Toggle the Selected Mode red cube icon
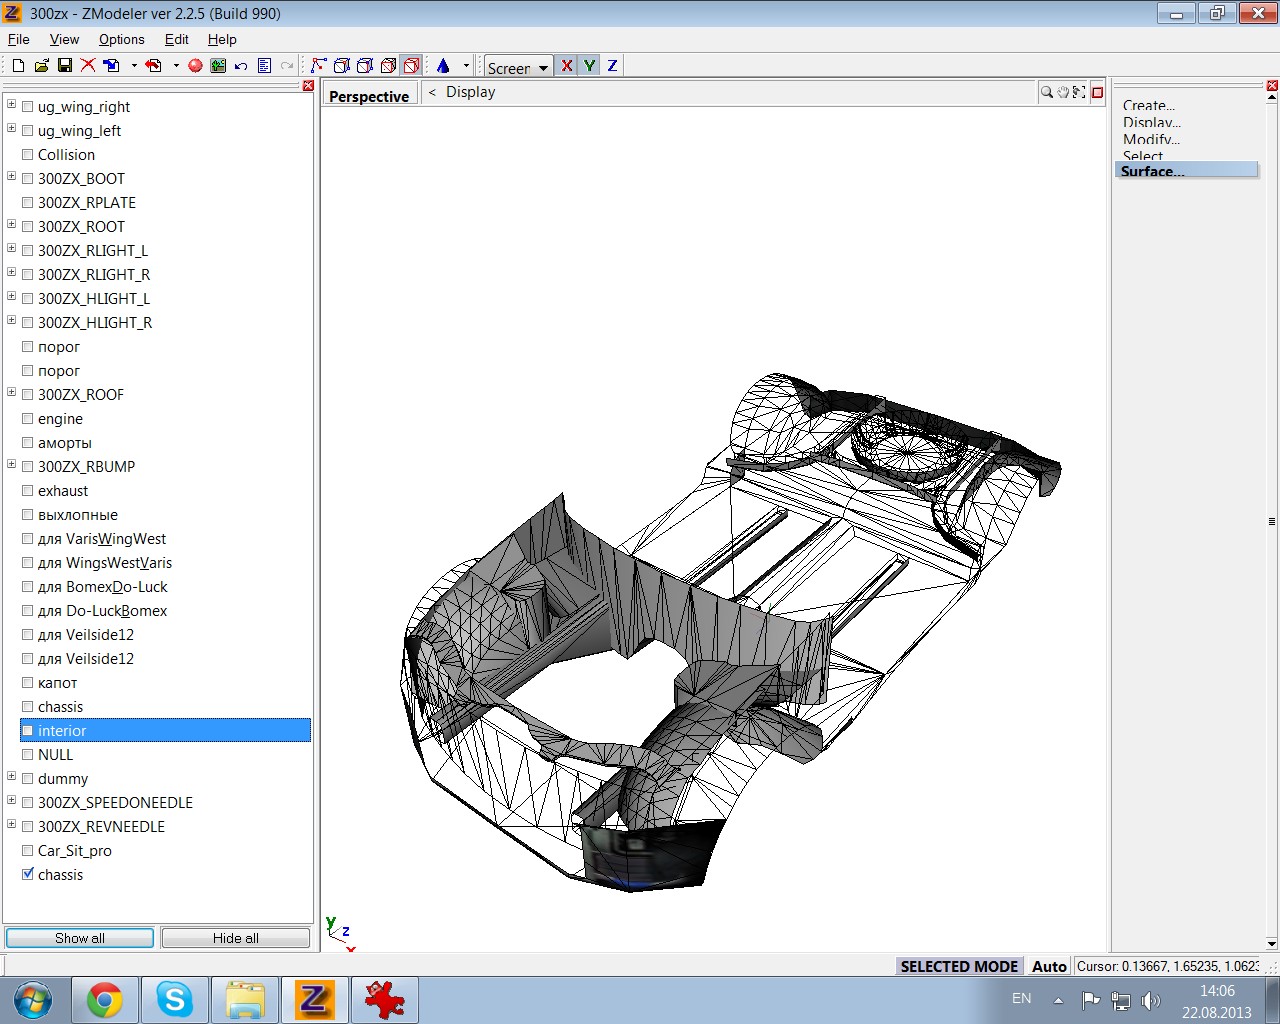Image resolution: width=1280 pixels, height=1024 pixels. [411, 66]
